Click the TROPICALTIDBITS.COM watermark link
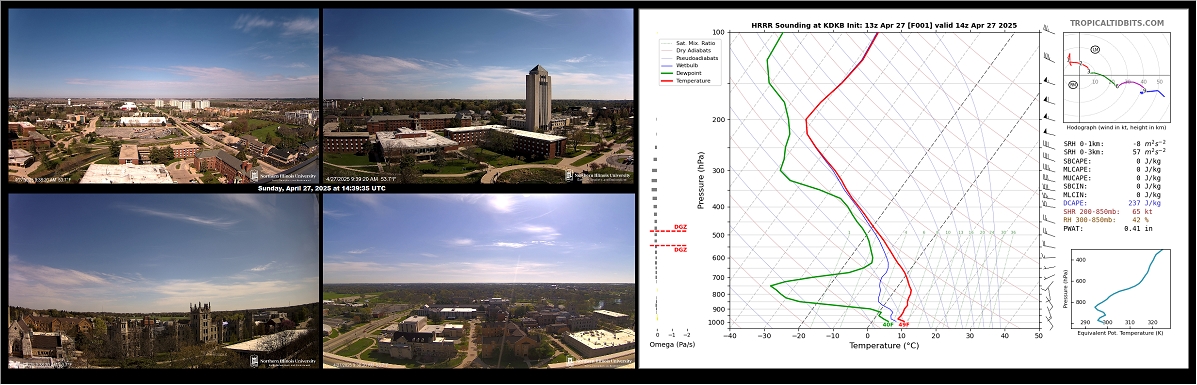This screenshot has width=1197, height=385. pyautogui.click(x=1116, y=24)
